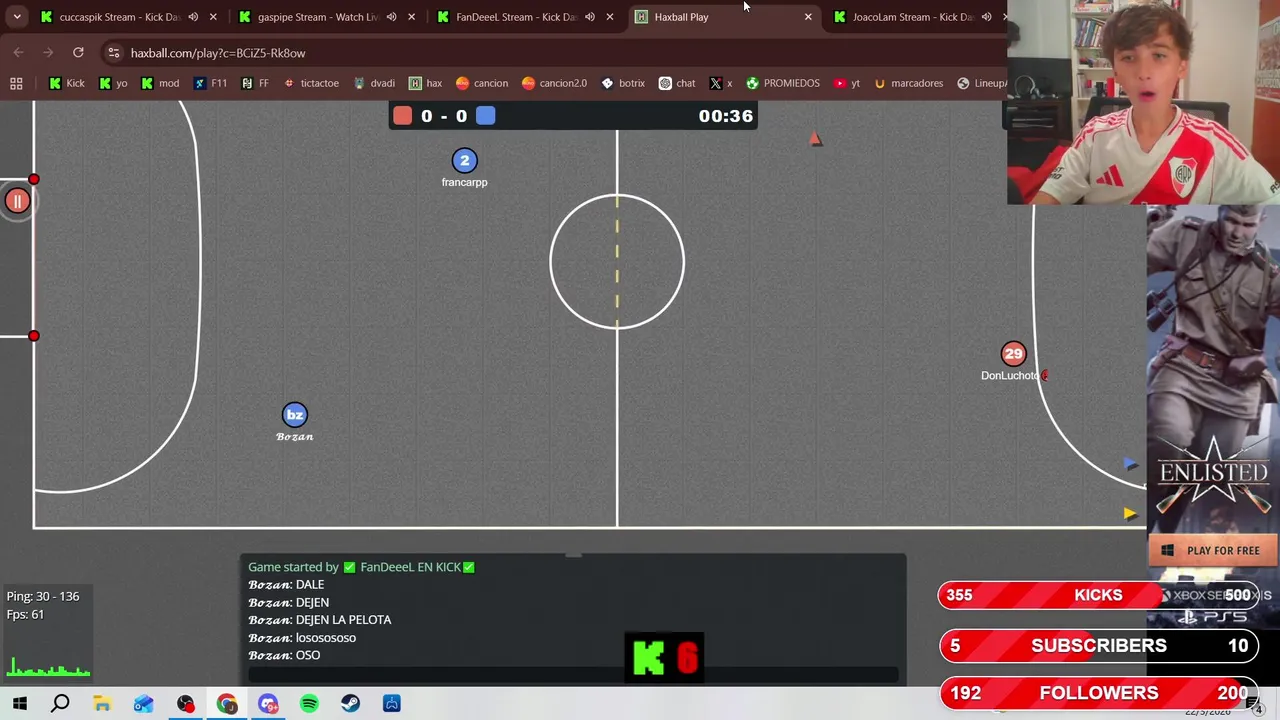Click the 00:36 game timer
This screenshot has width=1280, height=720.
726,116
